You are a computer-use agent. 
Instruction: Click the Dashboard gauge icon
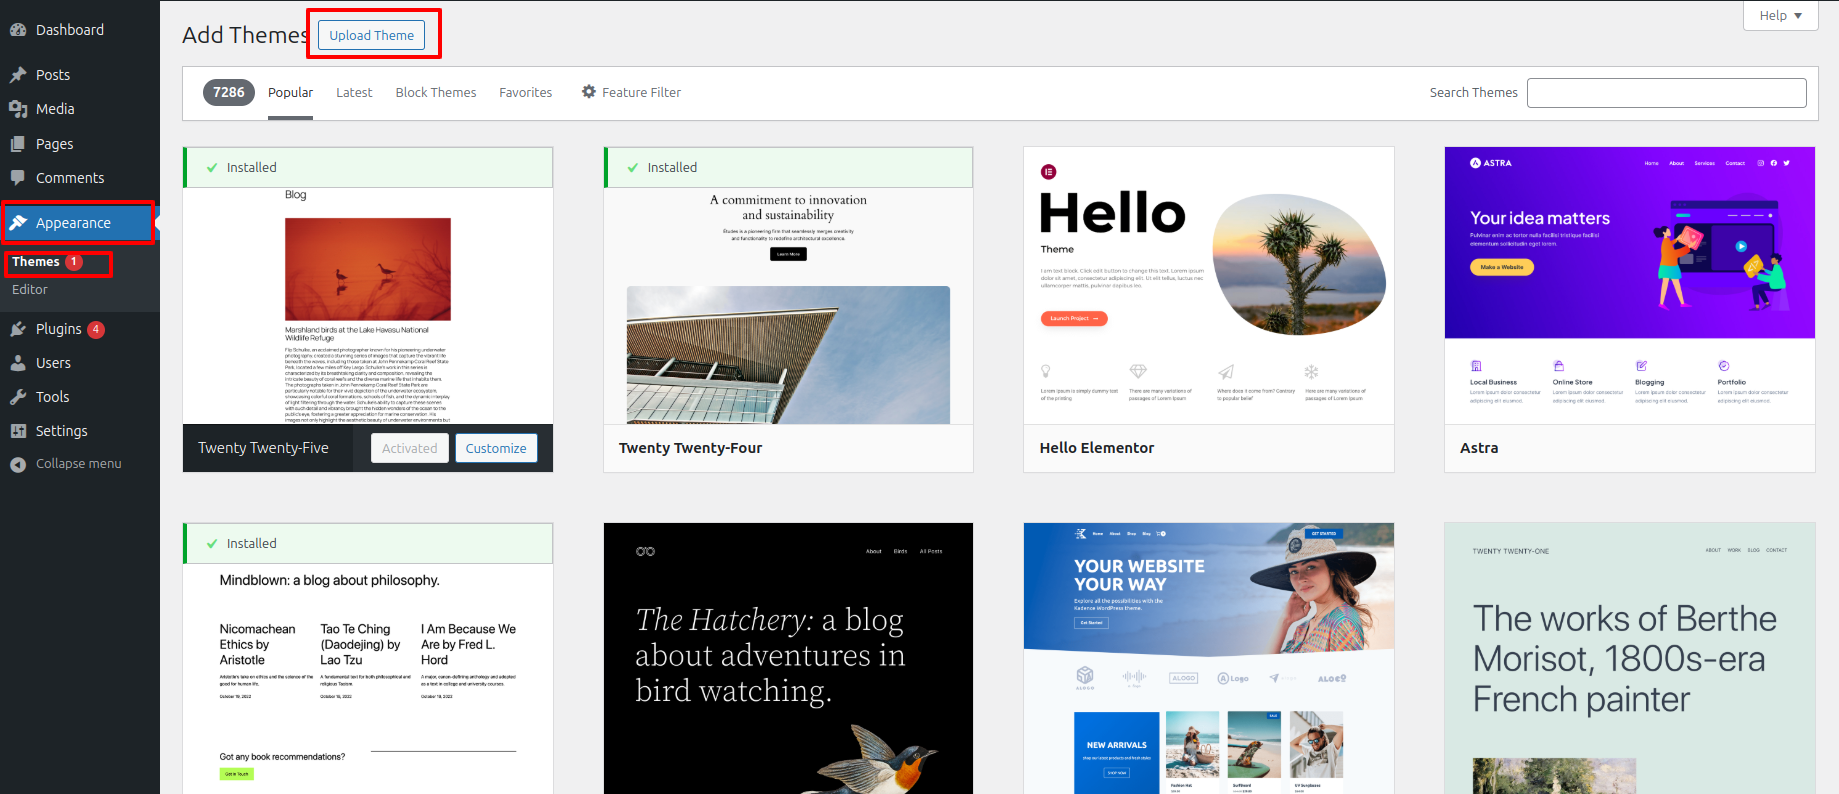[18, 30]
